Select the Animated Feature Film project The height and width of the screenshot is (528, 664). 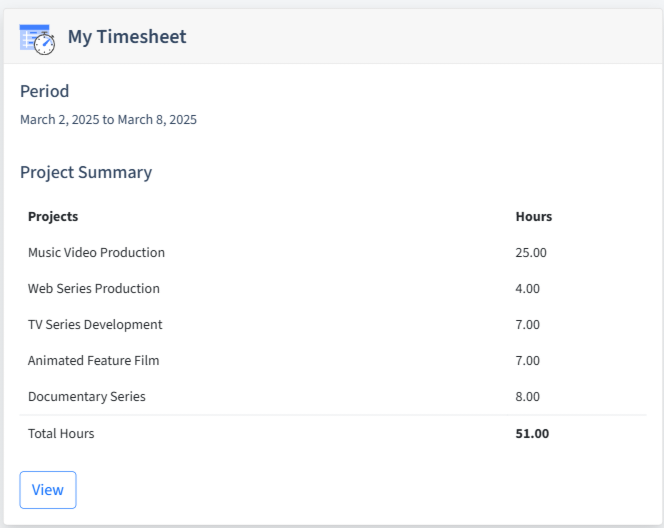click(x=94, y=361)
